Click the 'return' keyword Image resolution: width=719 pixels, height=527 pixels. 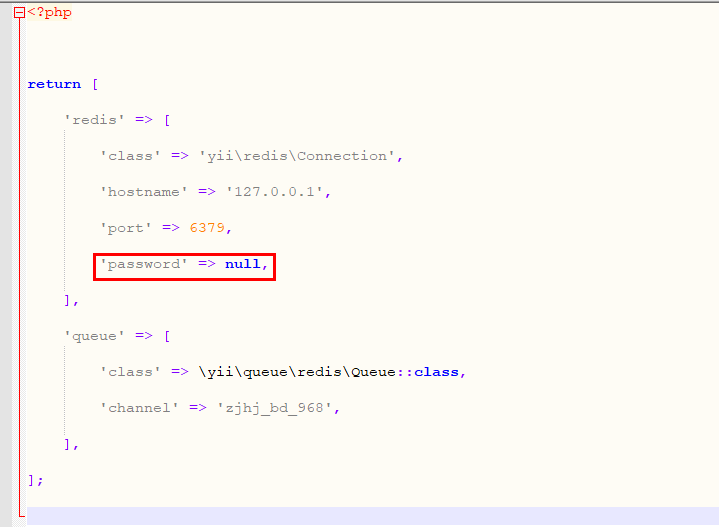pos(54,84)
